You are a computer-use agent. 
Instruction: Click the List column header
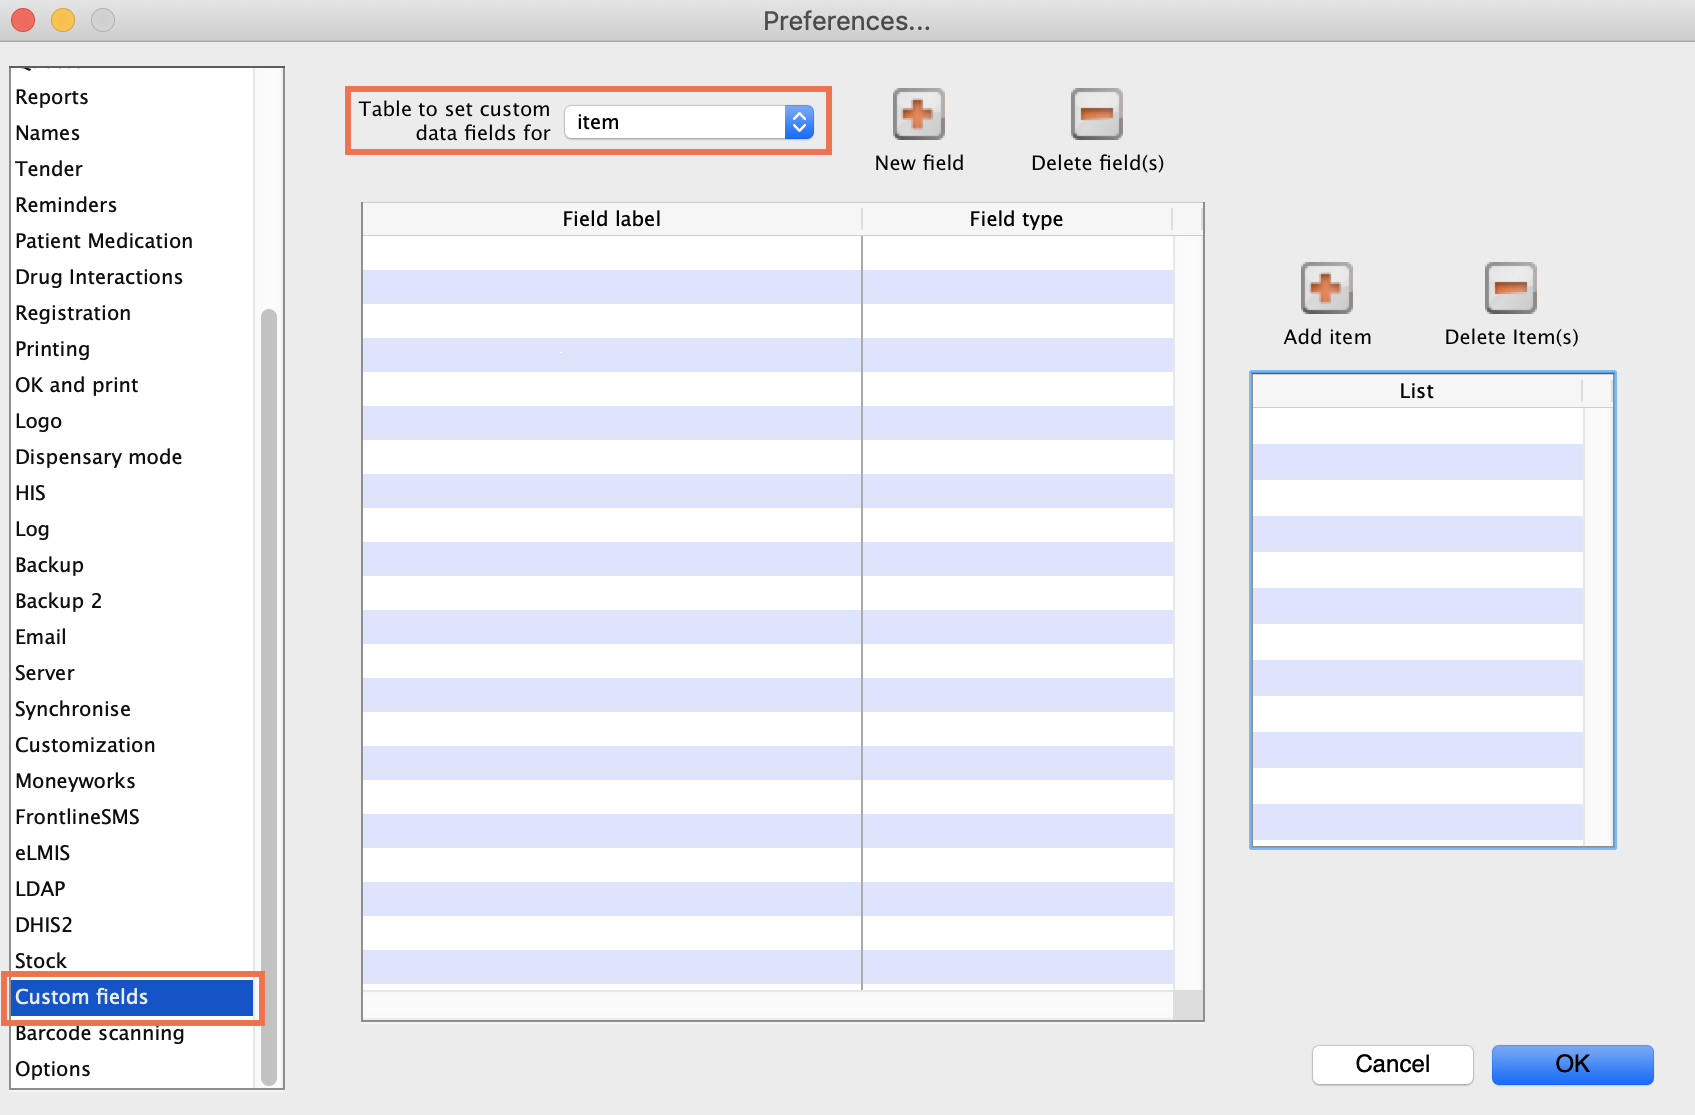click(1416, 391)
